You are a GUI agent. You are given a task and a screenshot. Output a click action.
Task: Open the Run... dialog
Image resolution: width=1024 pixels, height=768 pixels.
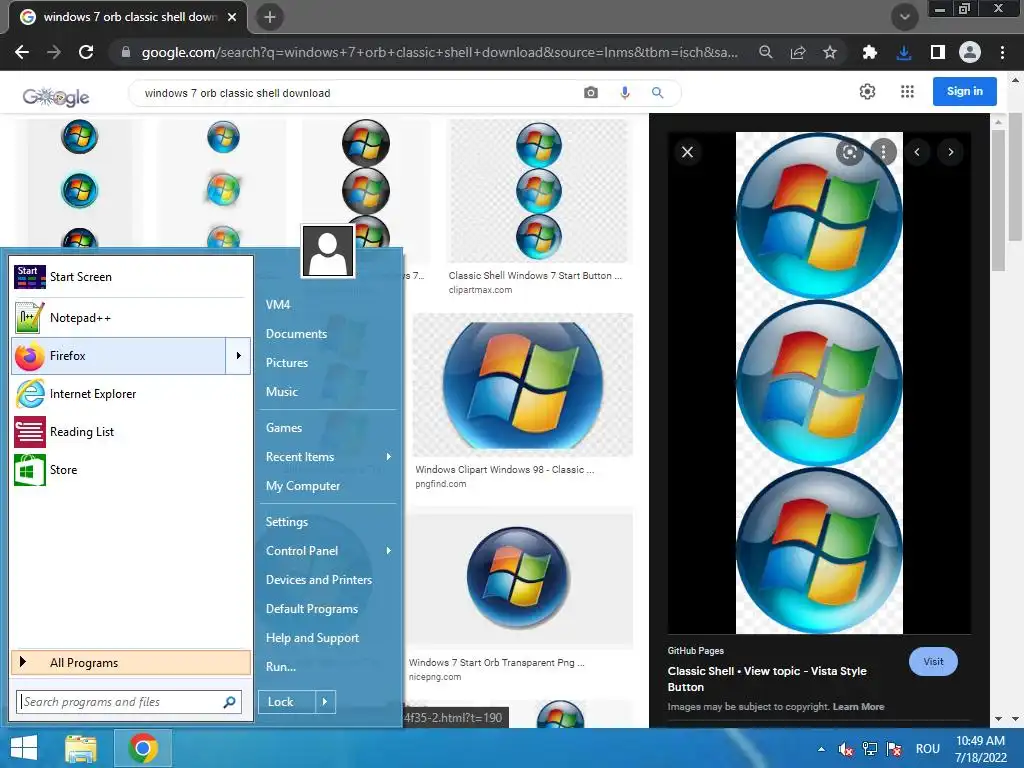click(x=281, y=667)
